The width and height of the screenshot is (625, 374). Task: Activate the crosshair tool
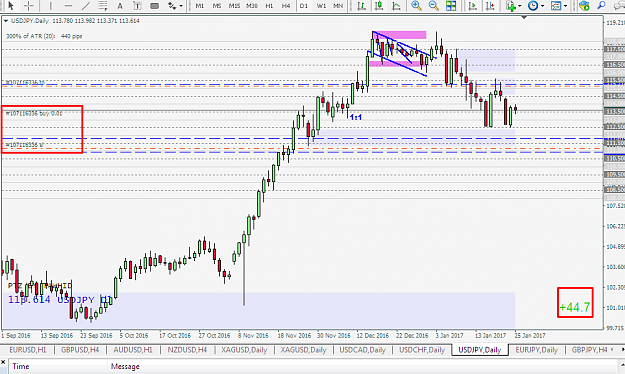tap(29, 5)
